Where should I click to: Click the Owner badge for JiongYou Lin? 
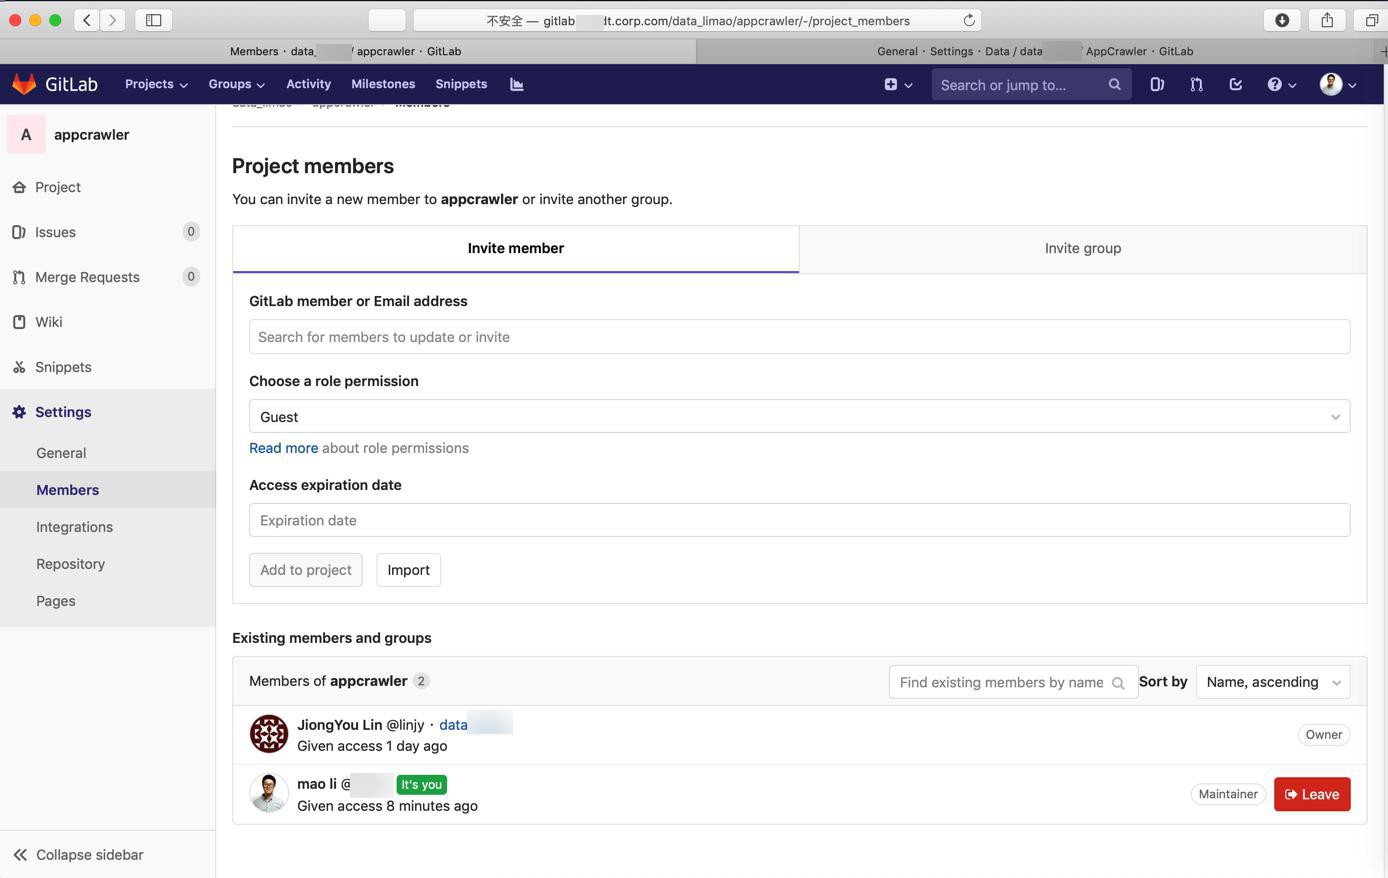pyautogui.click(x=1324, y=735)
